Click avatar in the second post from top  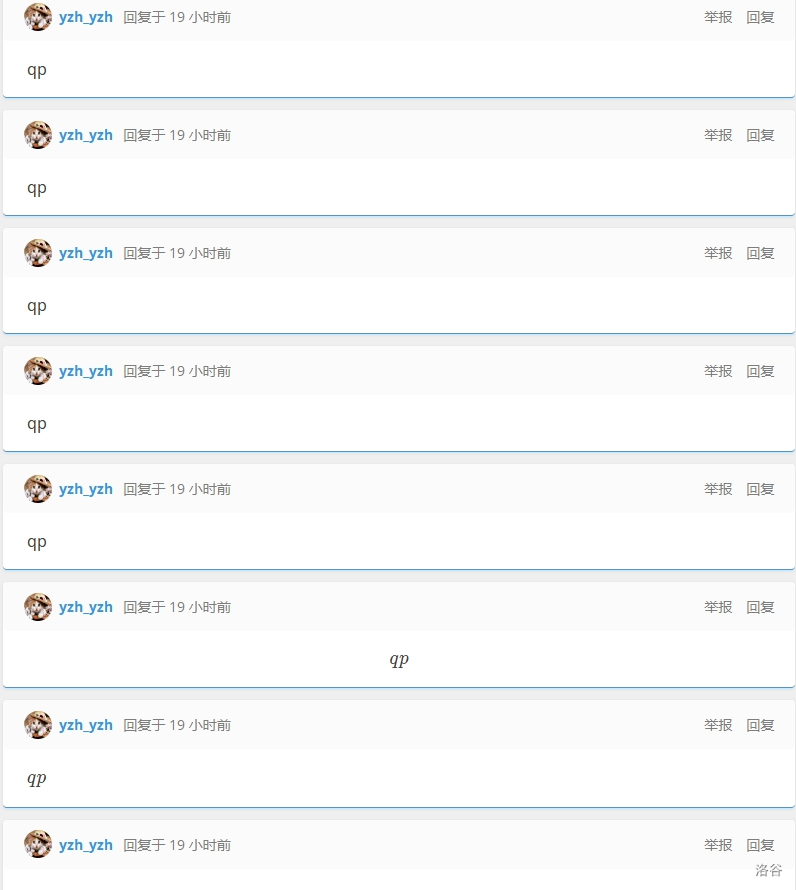(38, 135)
